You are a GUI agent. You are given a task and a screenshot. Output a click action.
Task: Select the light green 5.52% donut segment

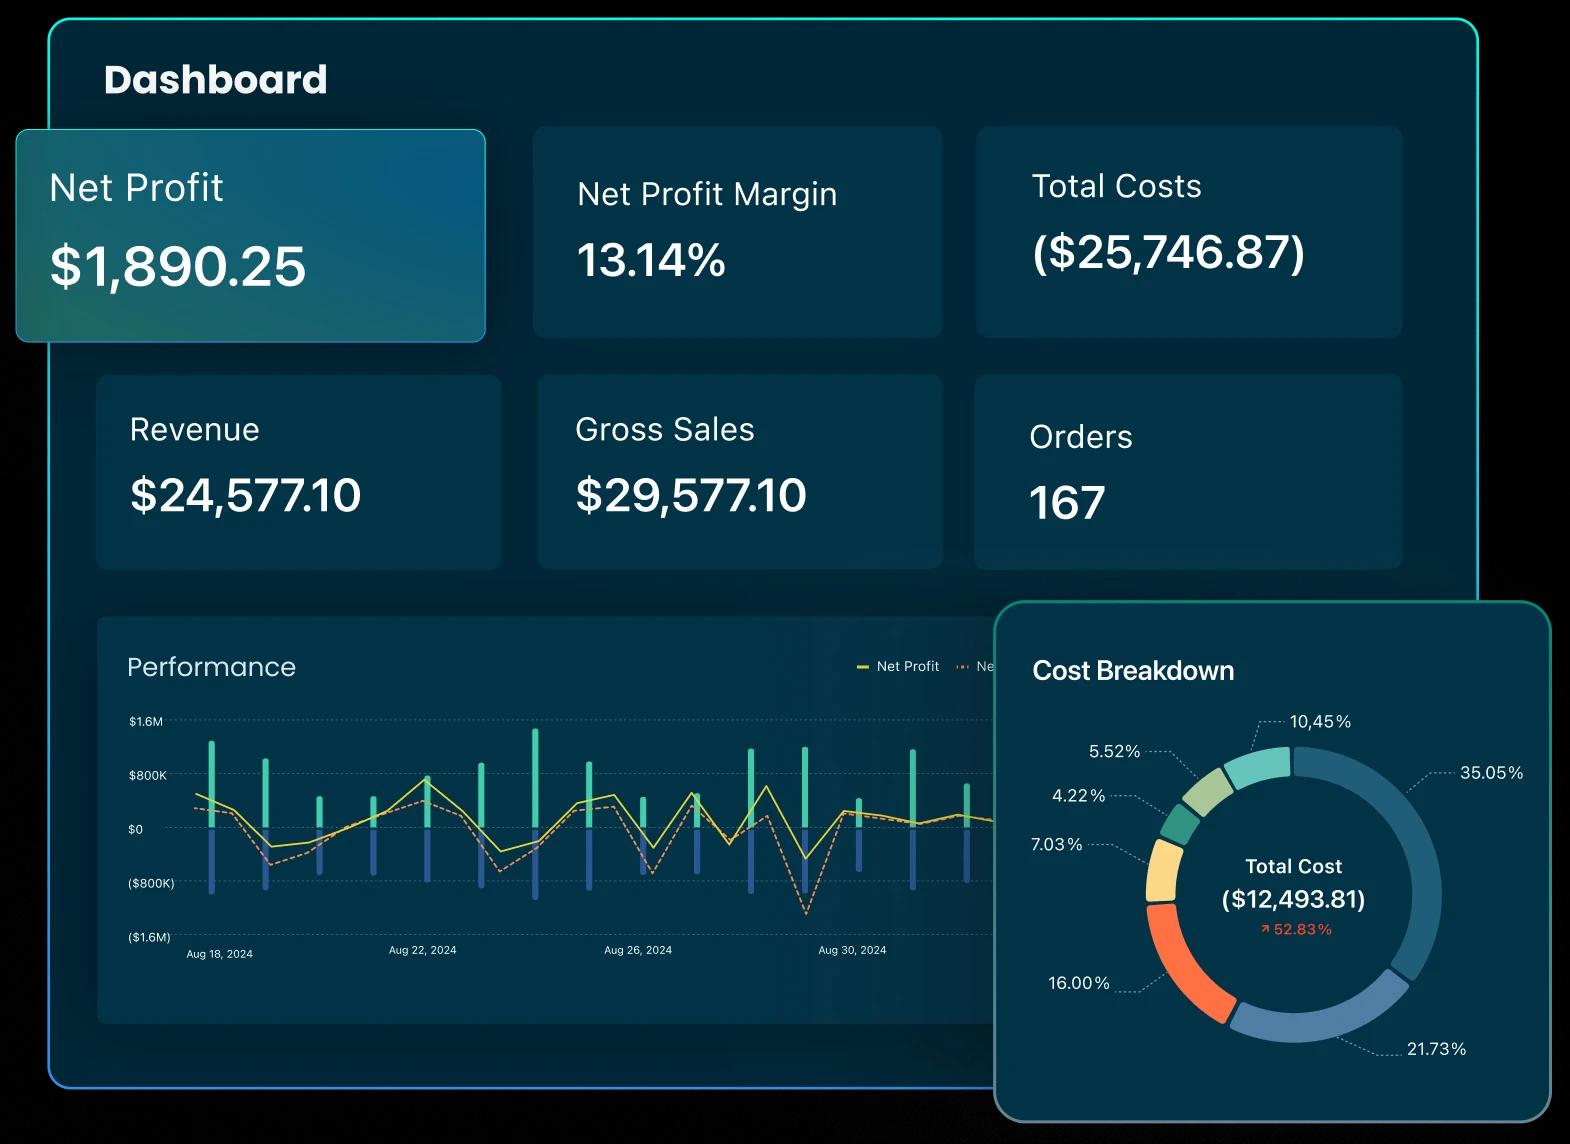pyautogui.click(x=1207, y=792)
